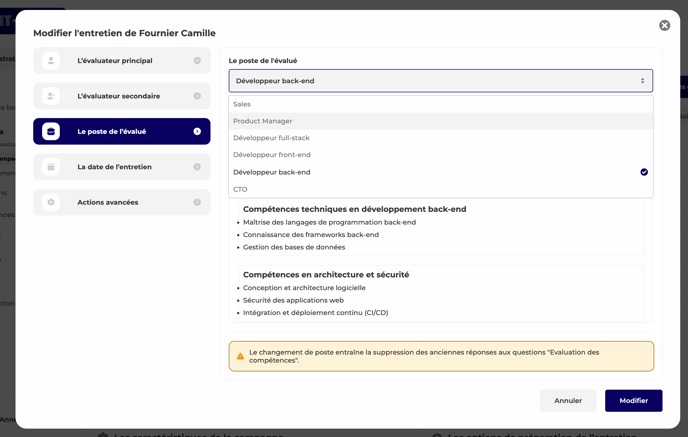688x437 pixels.
Task: Click the orange warning triangle icon
Action: coord(240,356)
